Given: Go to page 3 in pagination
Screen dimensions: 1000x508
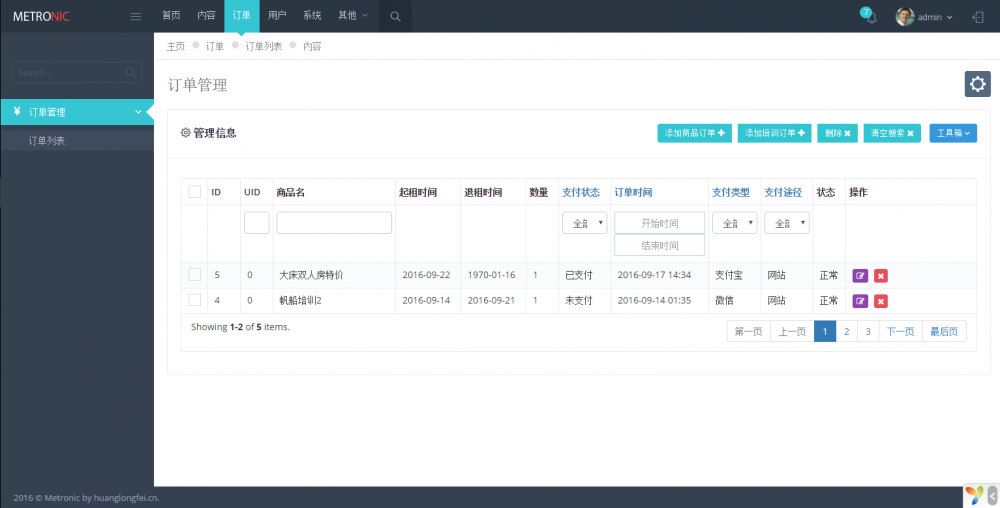Looking at the screenshot, I should coord(868,331).
